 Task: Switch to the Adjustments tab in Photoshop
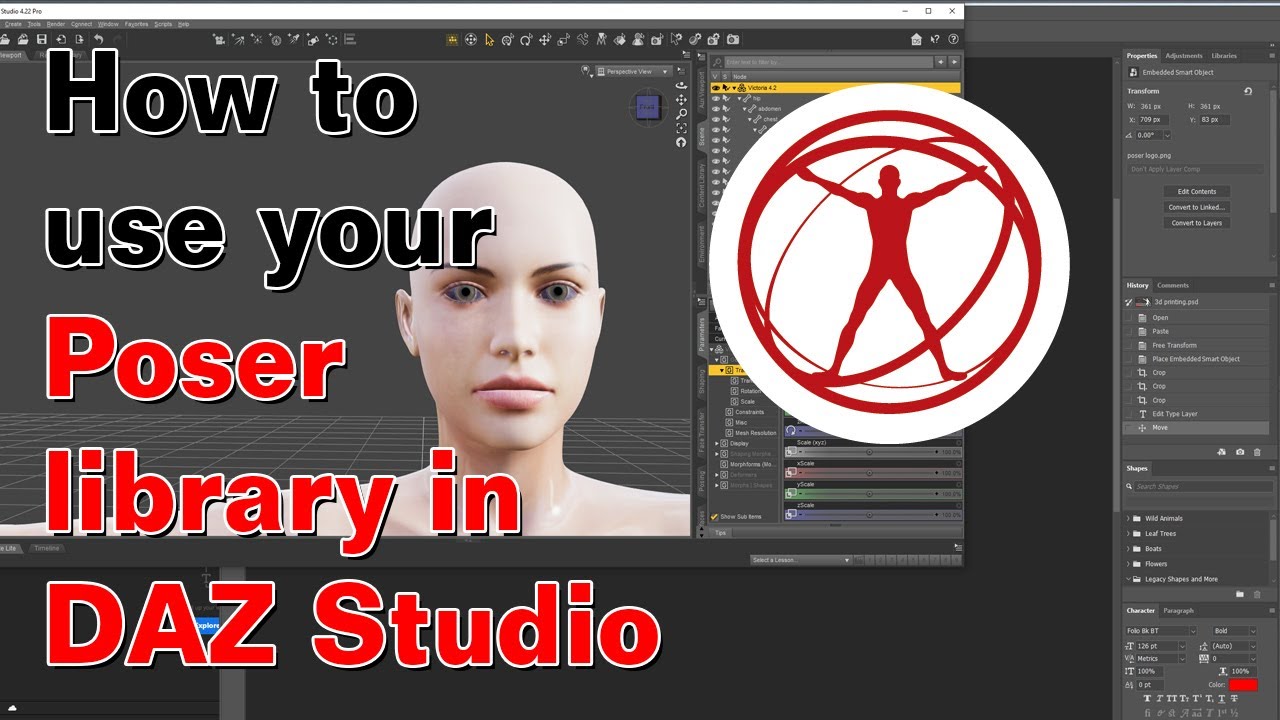pyautogui.click(x=1184, y=56)
